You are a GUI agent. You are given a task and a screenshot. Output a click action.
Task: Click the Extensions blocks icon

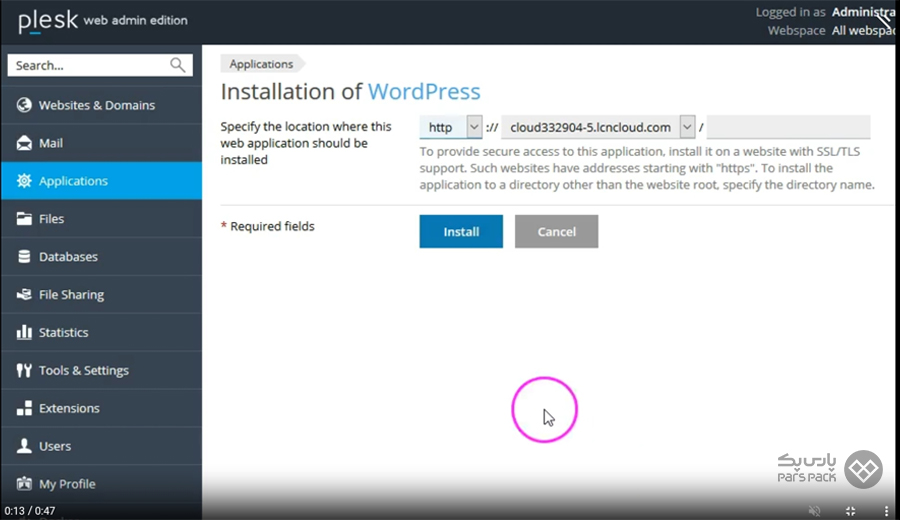tap(24, 408)
